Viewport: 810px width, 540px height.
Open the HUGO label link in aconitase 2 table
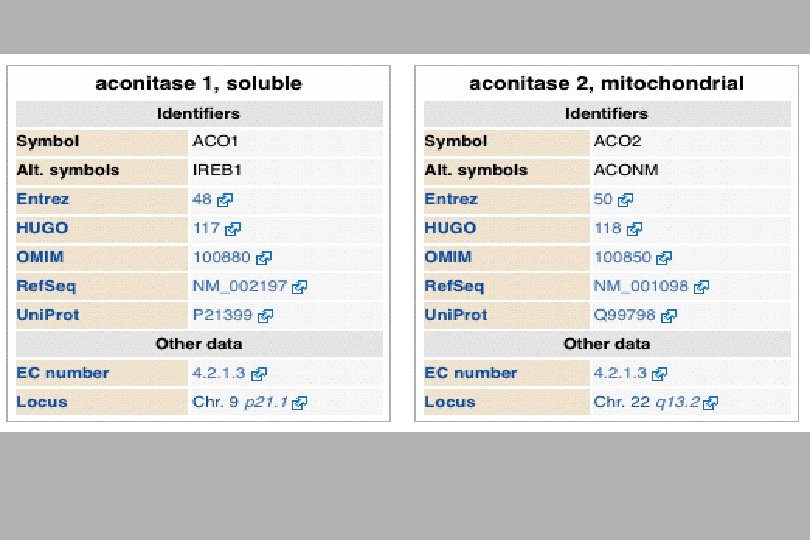coord(450,228)
